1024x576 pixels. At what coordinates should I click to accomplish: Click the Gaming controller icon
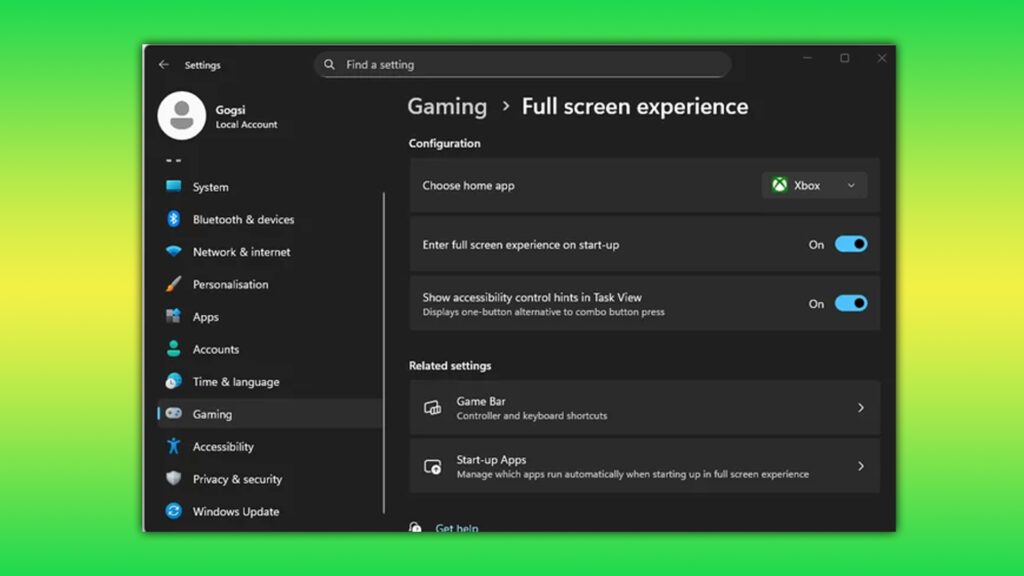coord(174,413)
